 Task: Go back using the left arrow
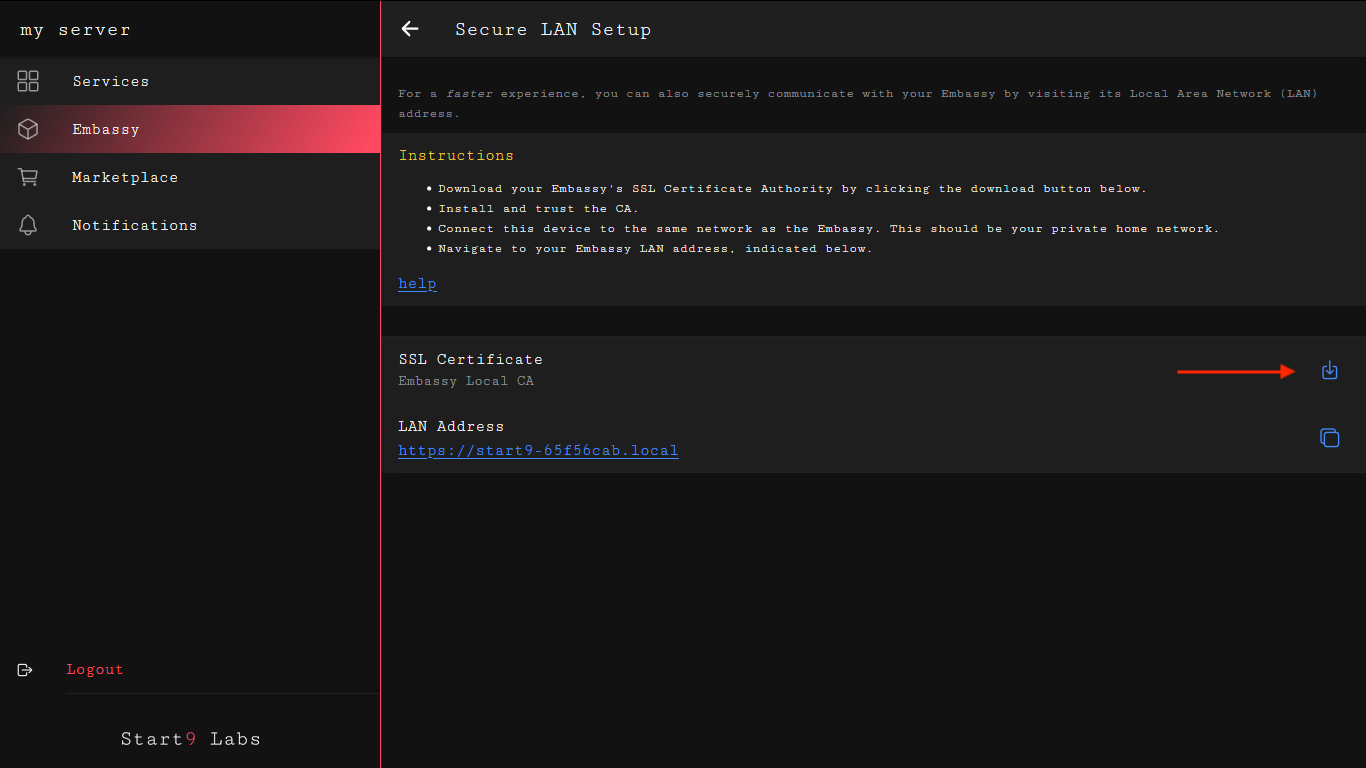pos(410,29)
